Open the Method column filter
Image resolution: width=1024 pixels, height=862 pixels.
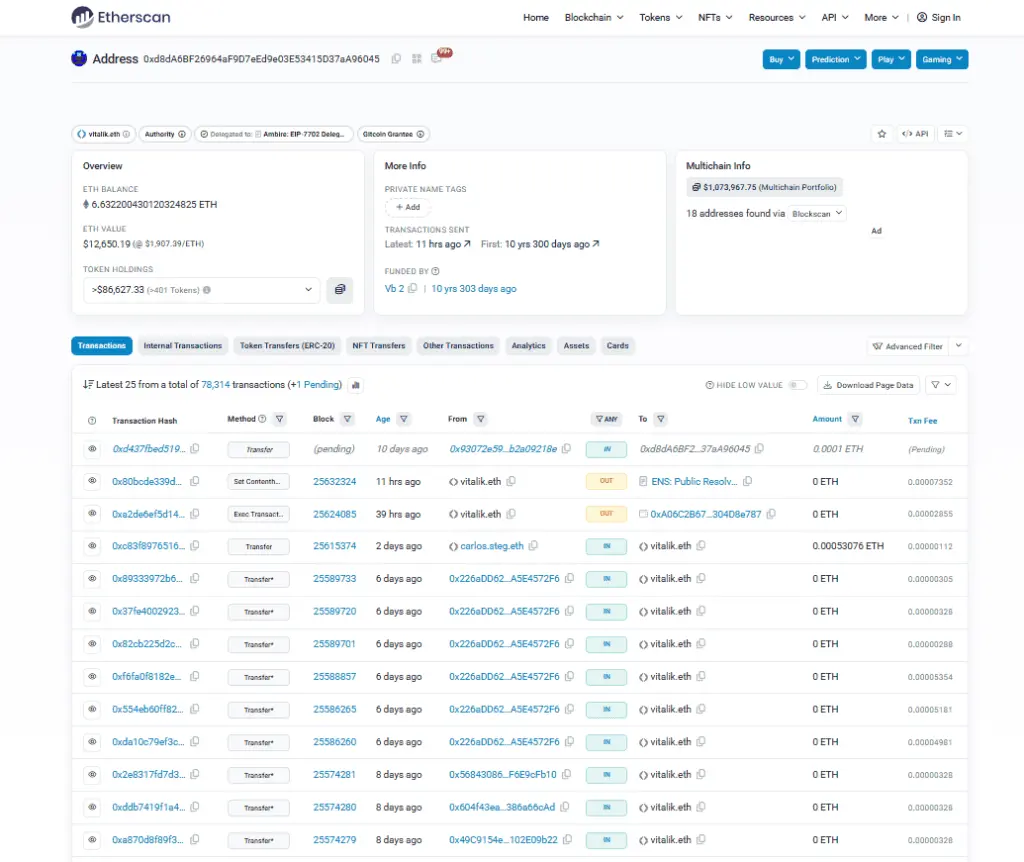pos(280,419)
